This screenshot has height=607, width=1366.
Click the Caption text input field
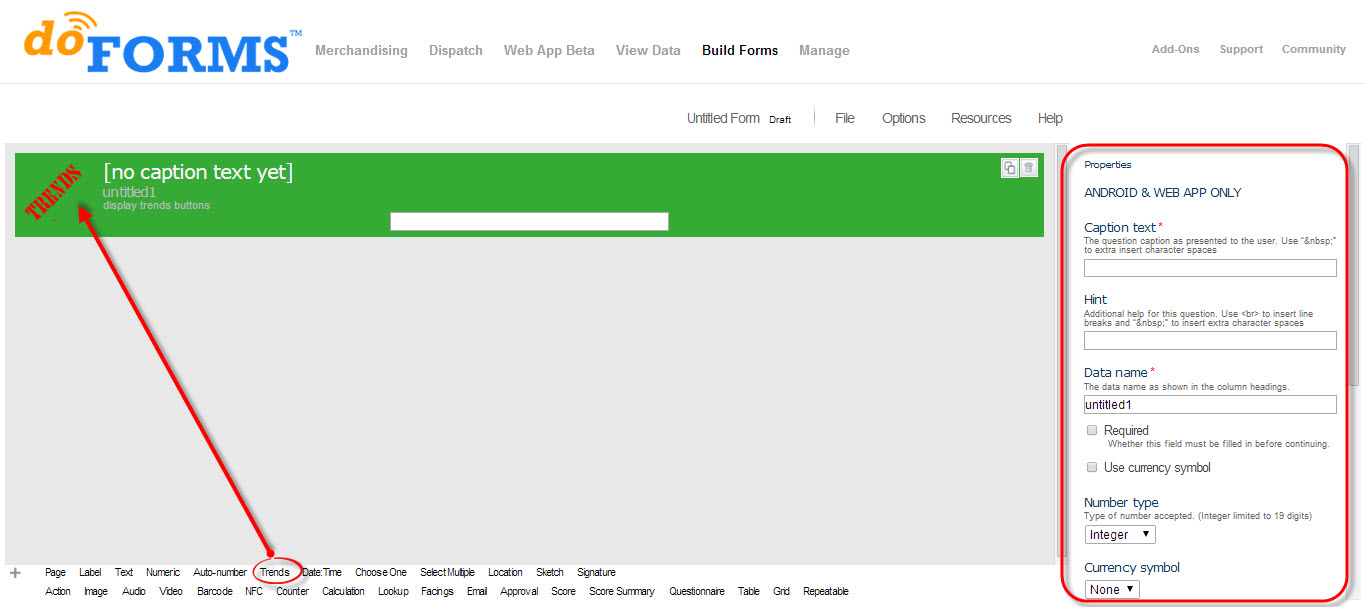click(x=1209, y=267)
